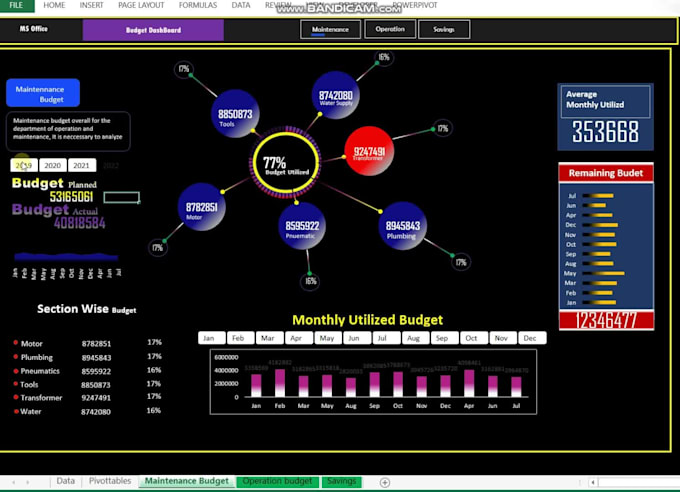Click the Operation navigation button
This screenshot has width=680, height=492.
pos(390,29)
